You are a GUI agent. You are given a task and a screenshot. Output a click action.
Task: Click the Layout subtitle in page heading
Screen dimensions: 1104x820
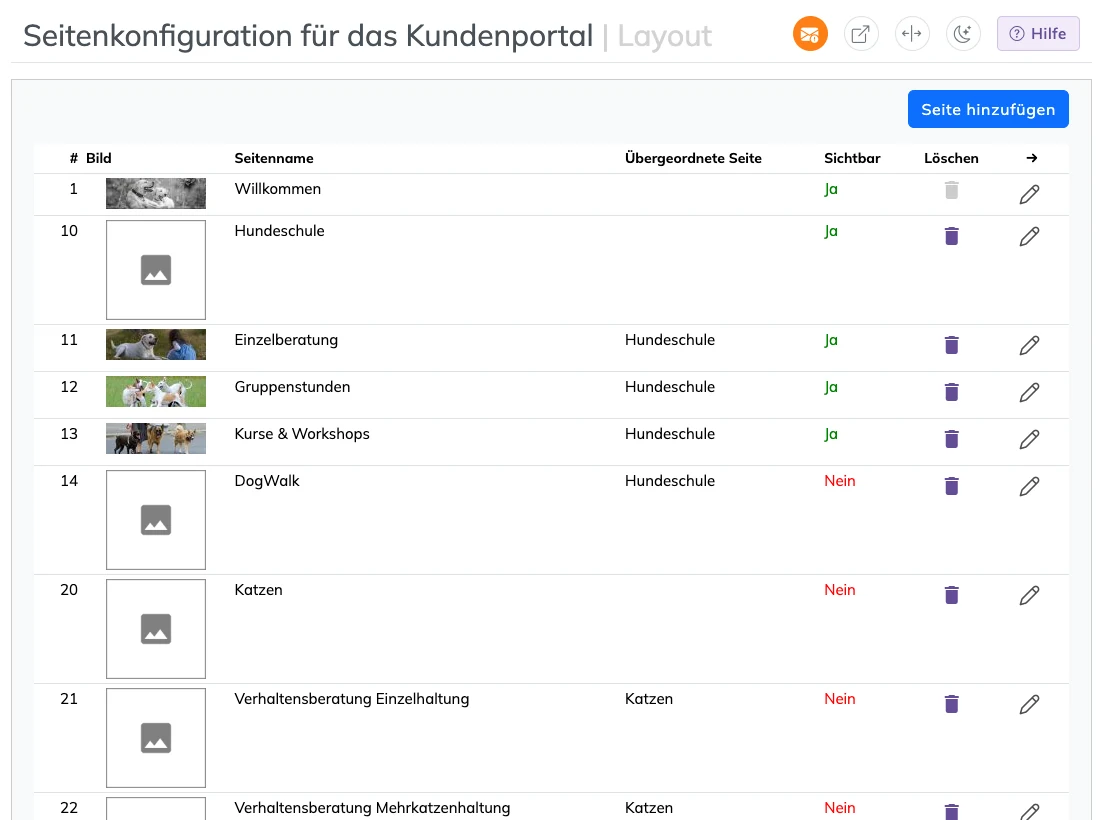(665, 36)
